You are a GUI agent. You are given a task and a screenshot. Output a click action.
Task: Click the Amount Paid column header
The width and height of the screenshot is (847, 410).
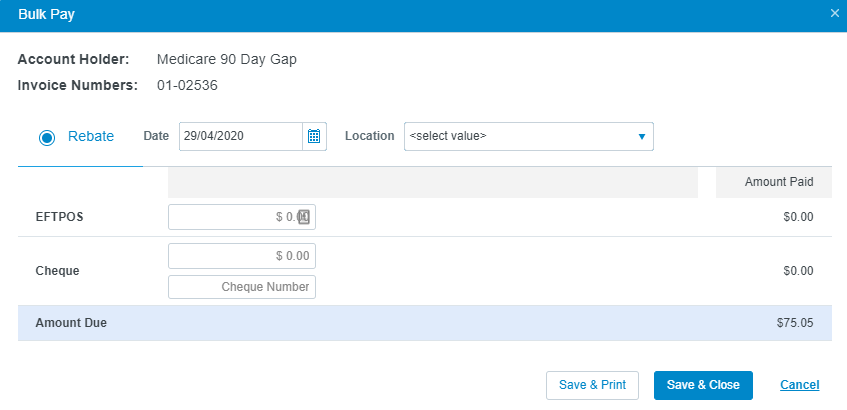[779, 182]
